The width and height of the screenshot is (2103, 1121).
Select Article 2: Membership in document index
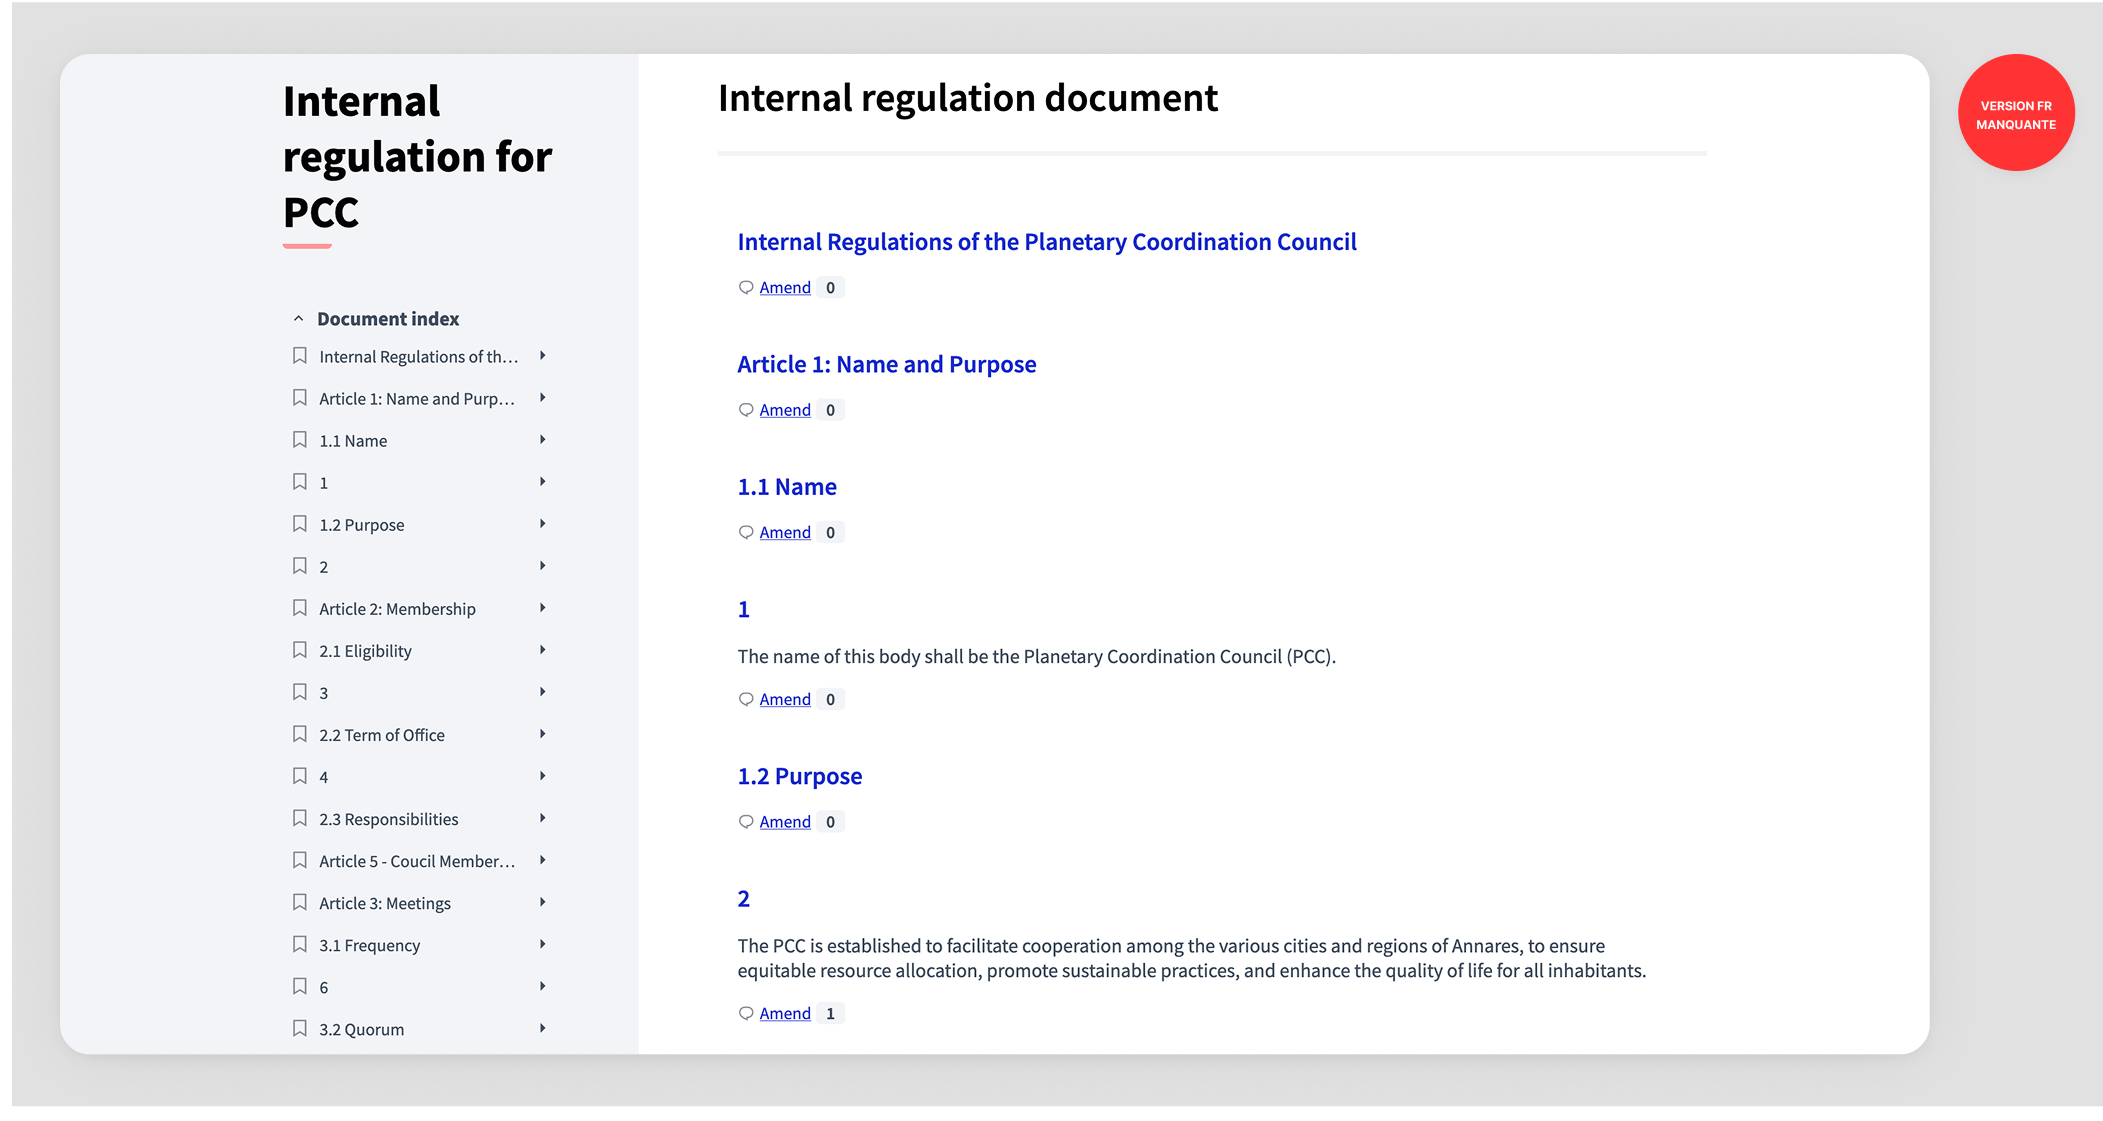tap(397, 609)
